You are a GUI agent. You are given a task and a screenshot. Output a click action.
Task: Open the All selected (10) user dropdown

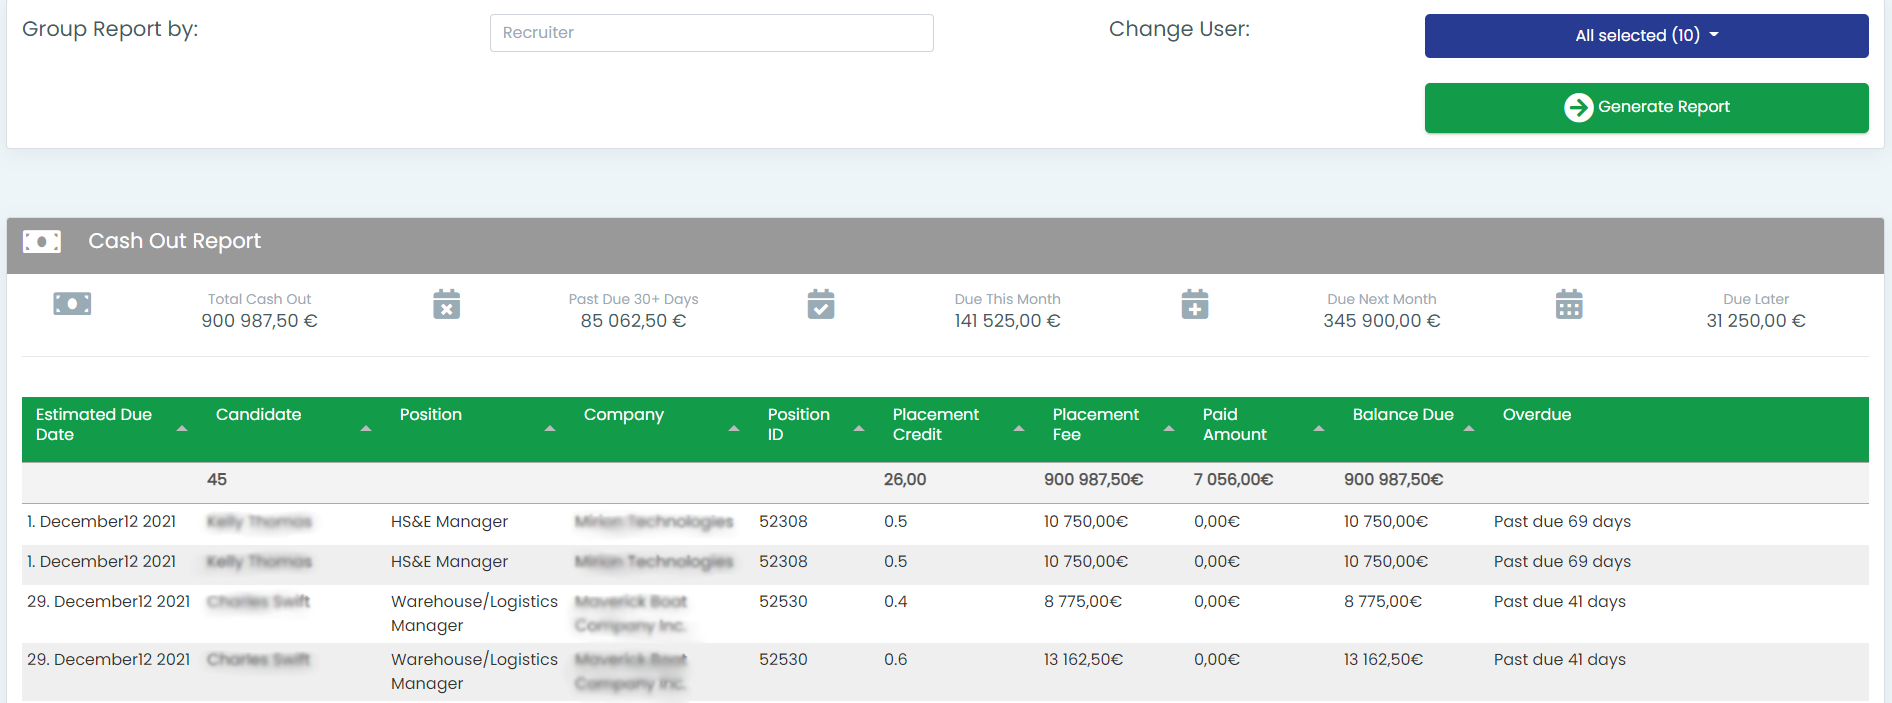[x=1646, y=36]
